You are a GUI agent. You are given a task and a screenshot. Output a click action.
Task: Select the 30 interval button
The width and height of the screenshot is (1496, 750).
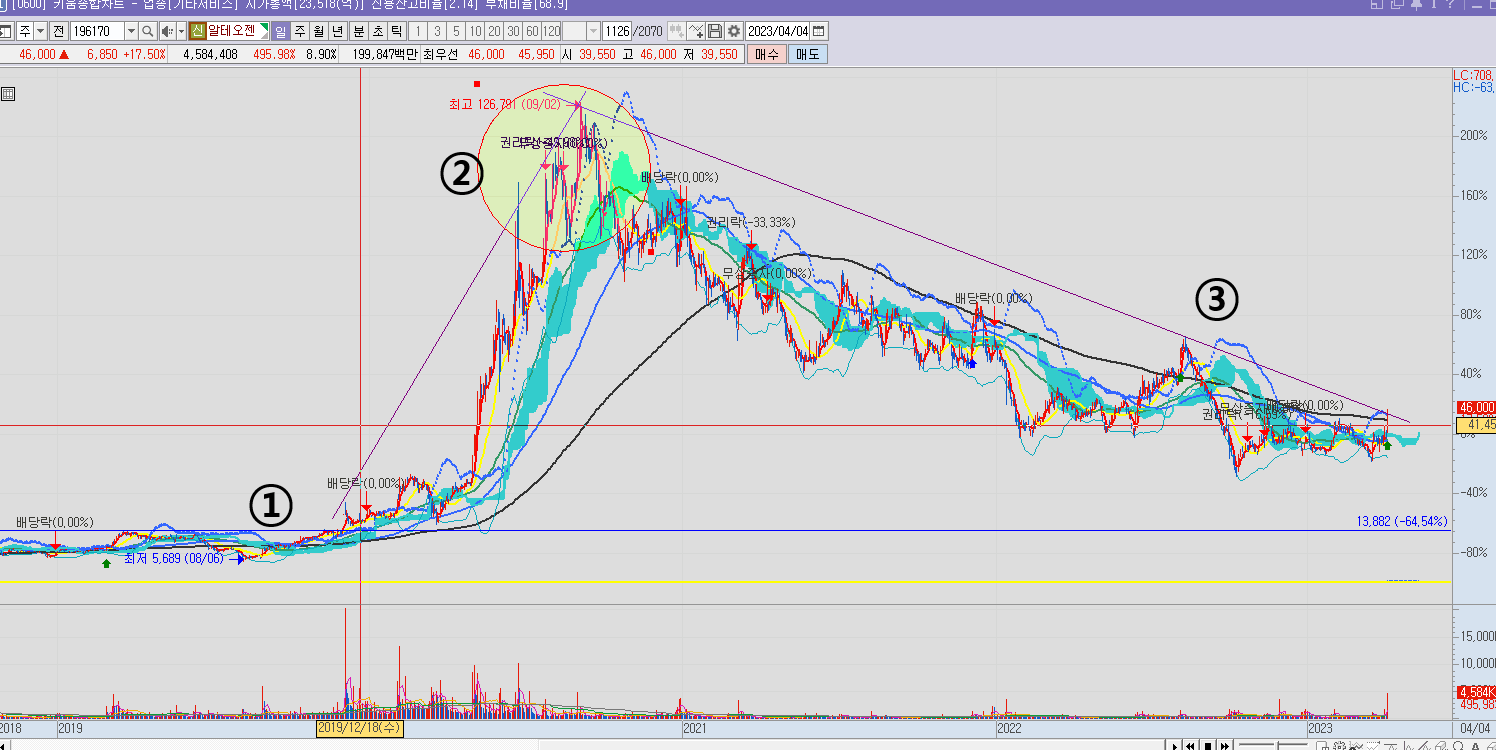(x=514, y=31)
